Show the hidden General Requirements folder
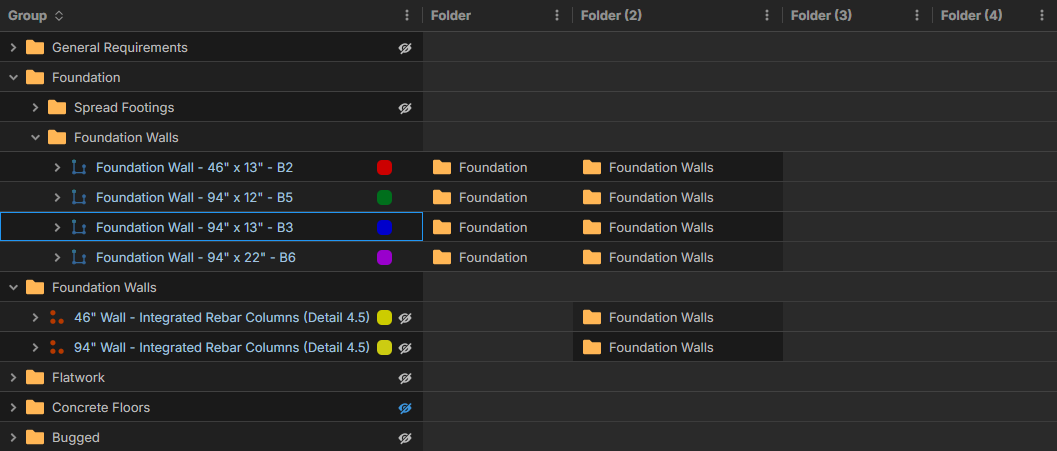Viewport: 1057px width, 451px height. tap(405, 48)
